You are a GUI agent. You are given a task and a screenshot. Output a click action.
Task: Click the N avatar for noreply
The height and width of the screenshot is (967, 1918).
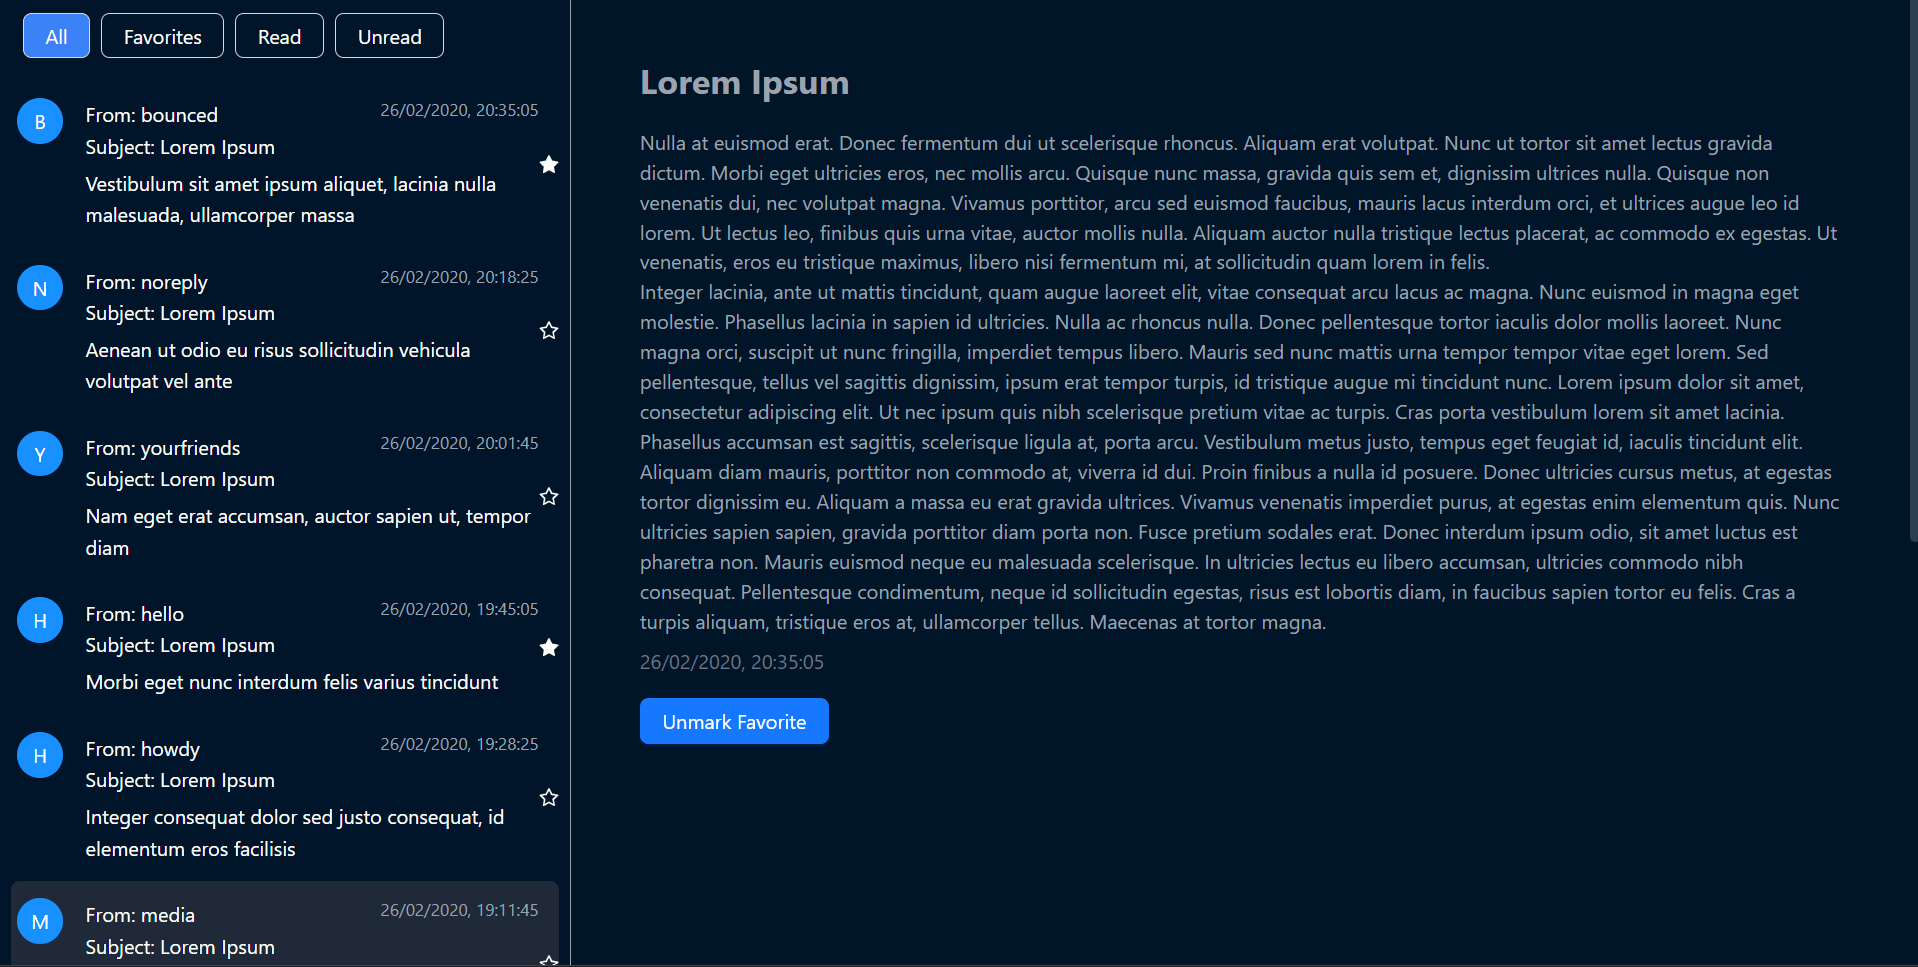(40, 288)
